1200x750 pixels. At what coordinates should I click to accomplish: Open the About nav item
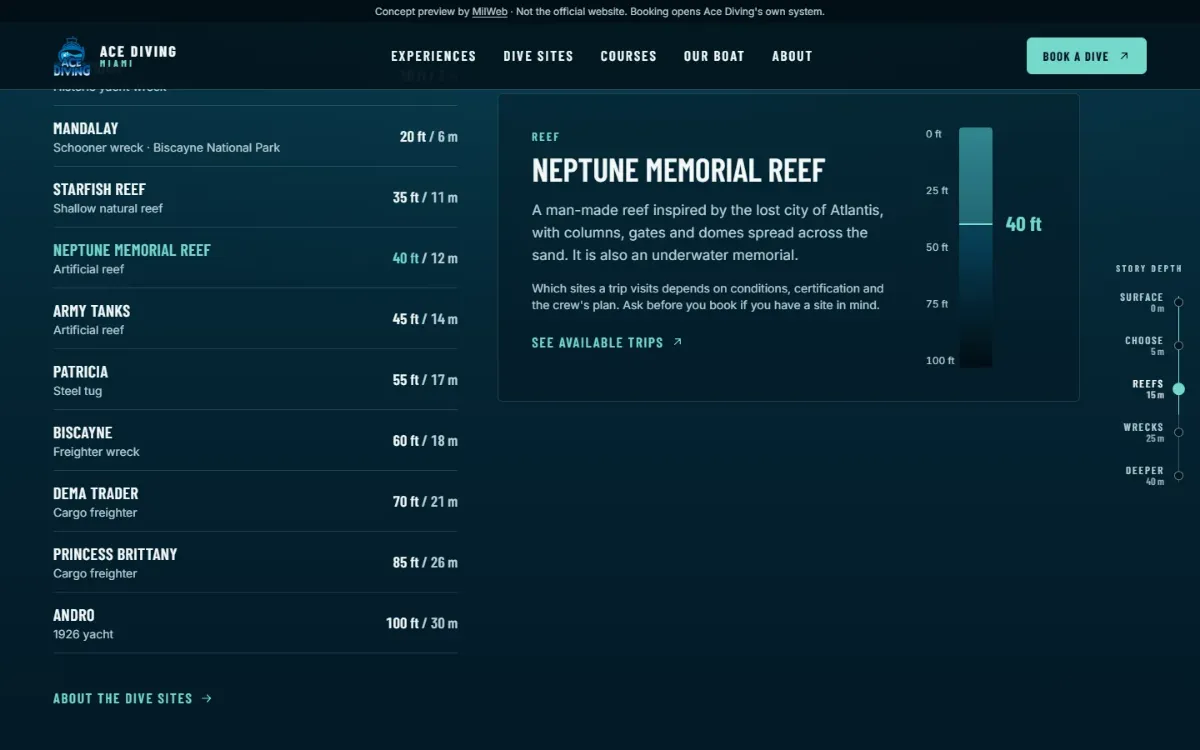click(x=792, y=56)
